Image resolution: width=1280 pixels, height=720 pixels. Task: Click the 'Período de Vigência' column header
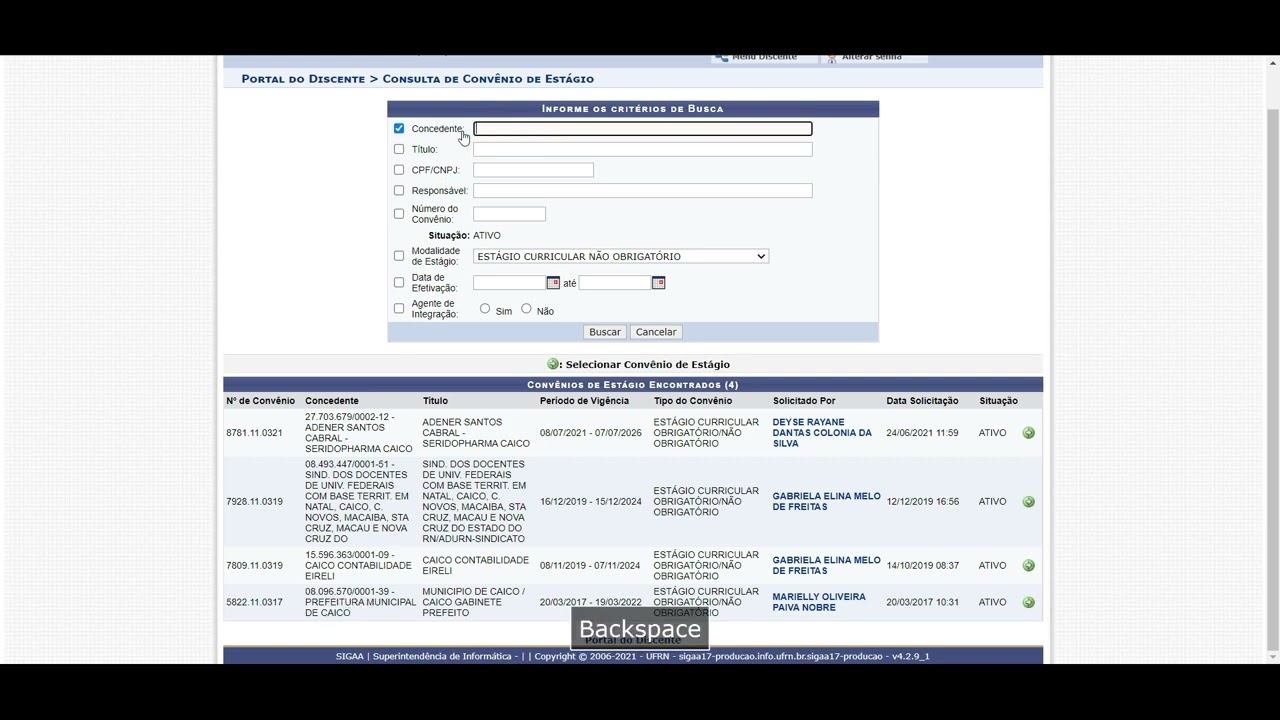pyautogui.click(x=585, y=401)
